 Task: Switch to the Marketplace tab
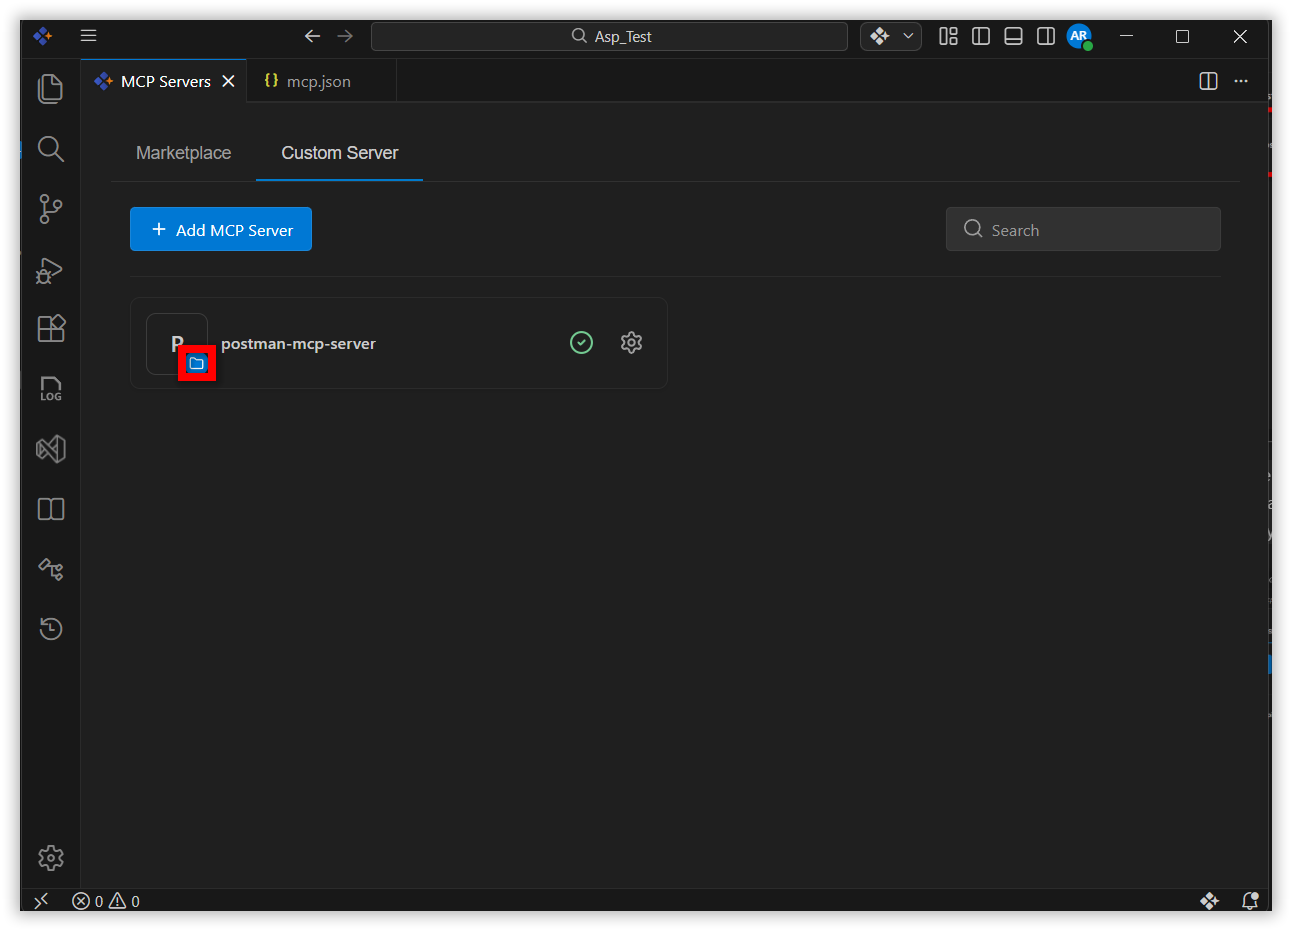183,153
